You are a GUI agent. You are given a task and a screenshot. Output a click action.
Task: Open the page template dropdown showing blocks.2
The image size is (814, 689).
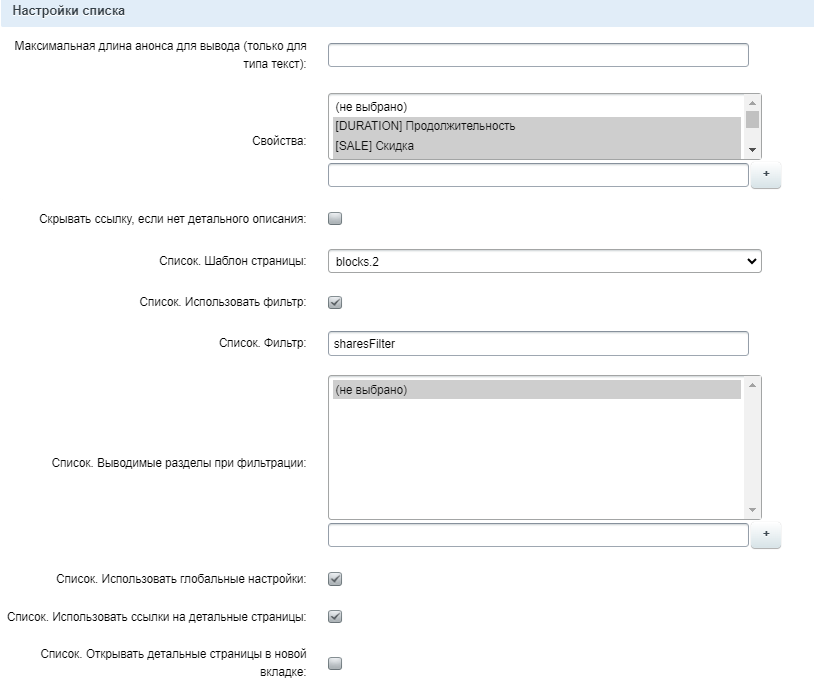544,261
